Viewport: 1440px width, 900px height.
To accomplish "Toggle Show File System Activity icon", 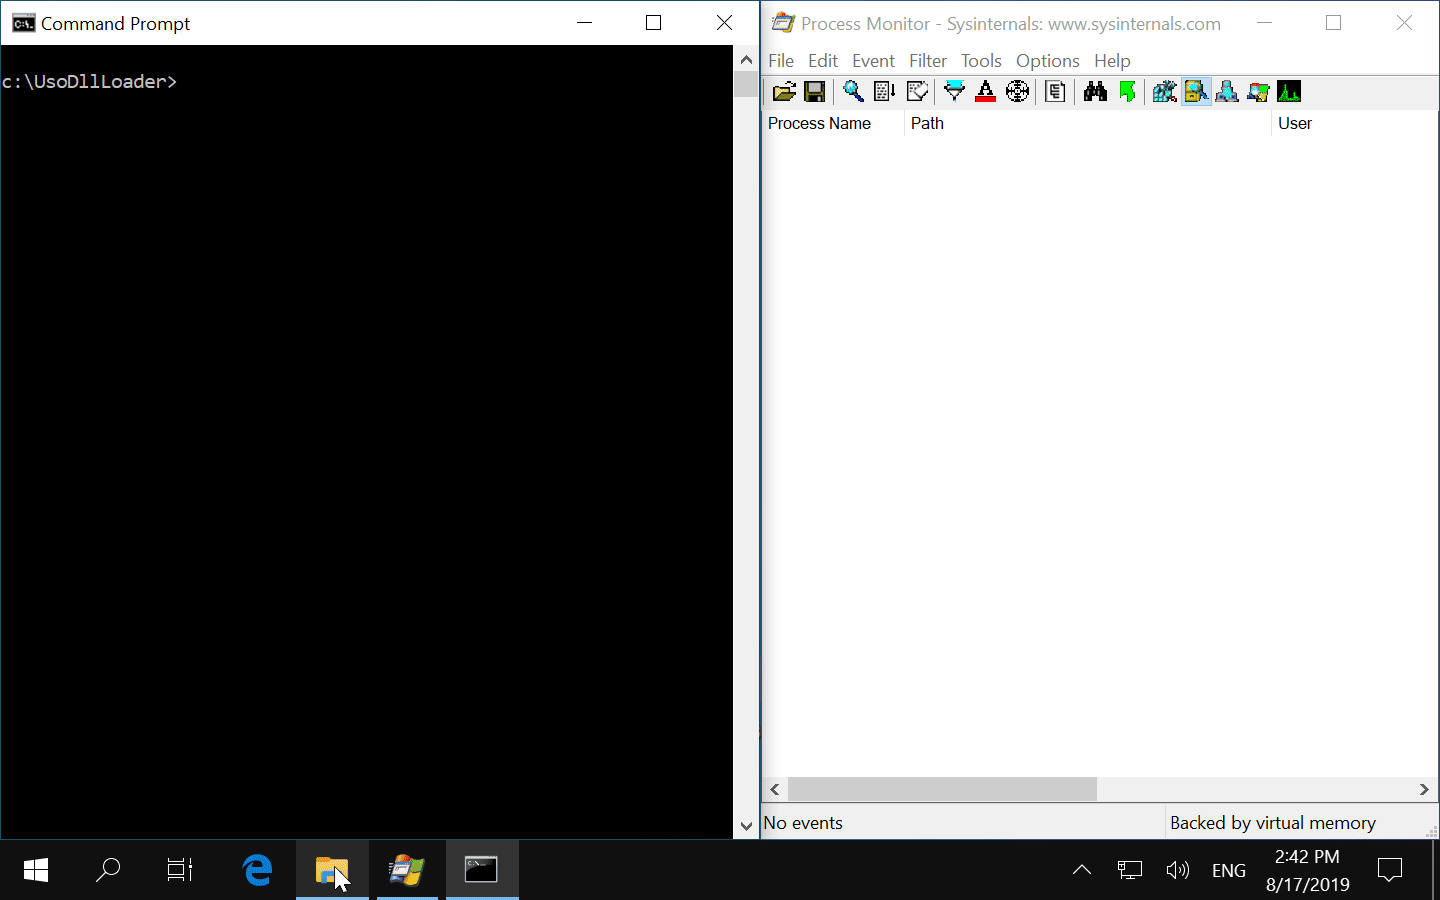I will [1196, 92].
